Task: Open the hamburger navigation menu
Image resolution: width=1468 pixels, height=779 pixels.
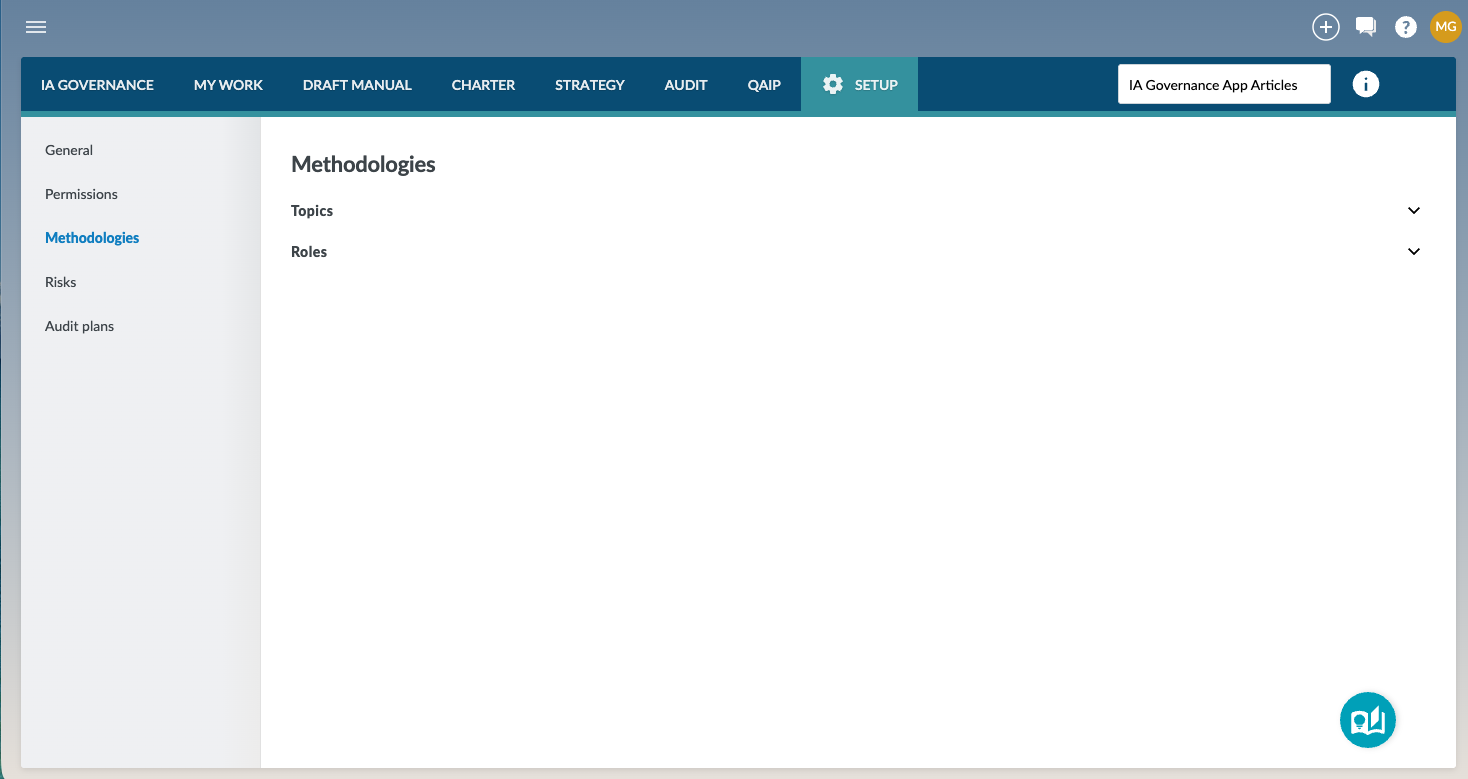Action: click(x=36, y=27)
